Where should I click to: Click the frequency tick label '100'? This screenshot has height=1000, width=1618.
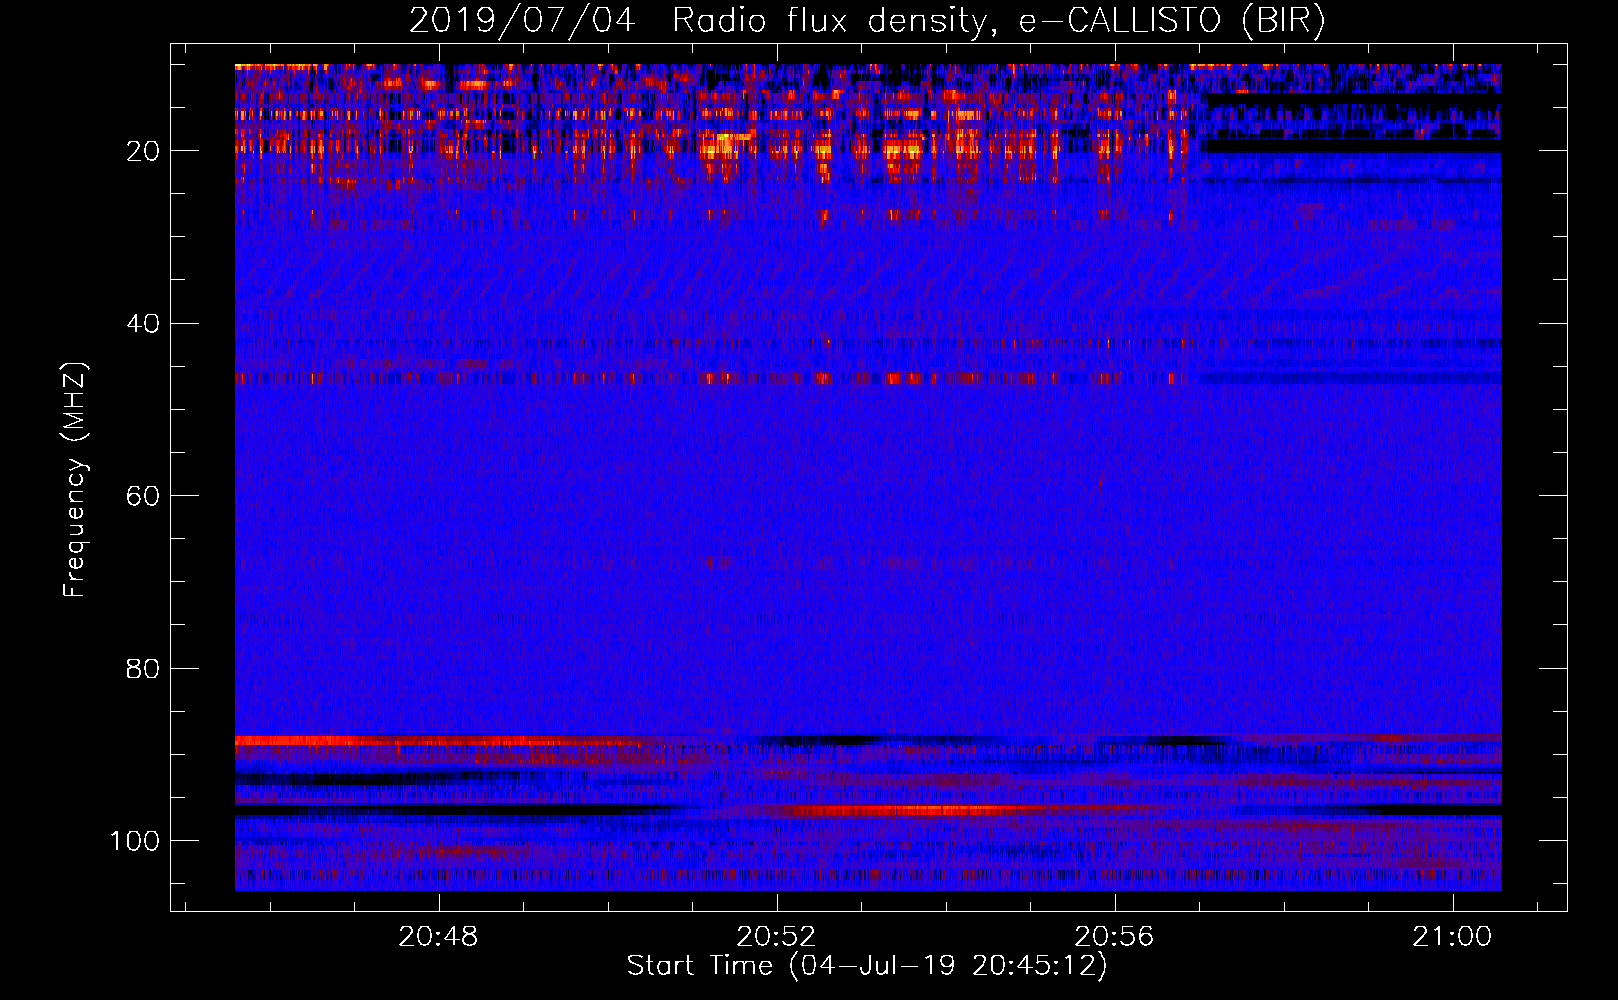[x=135, y=841]
